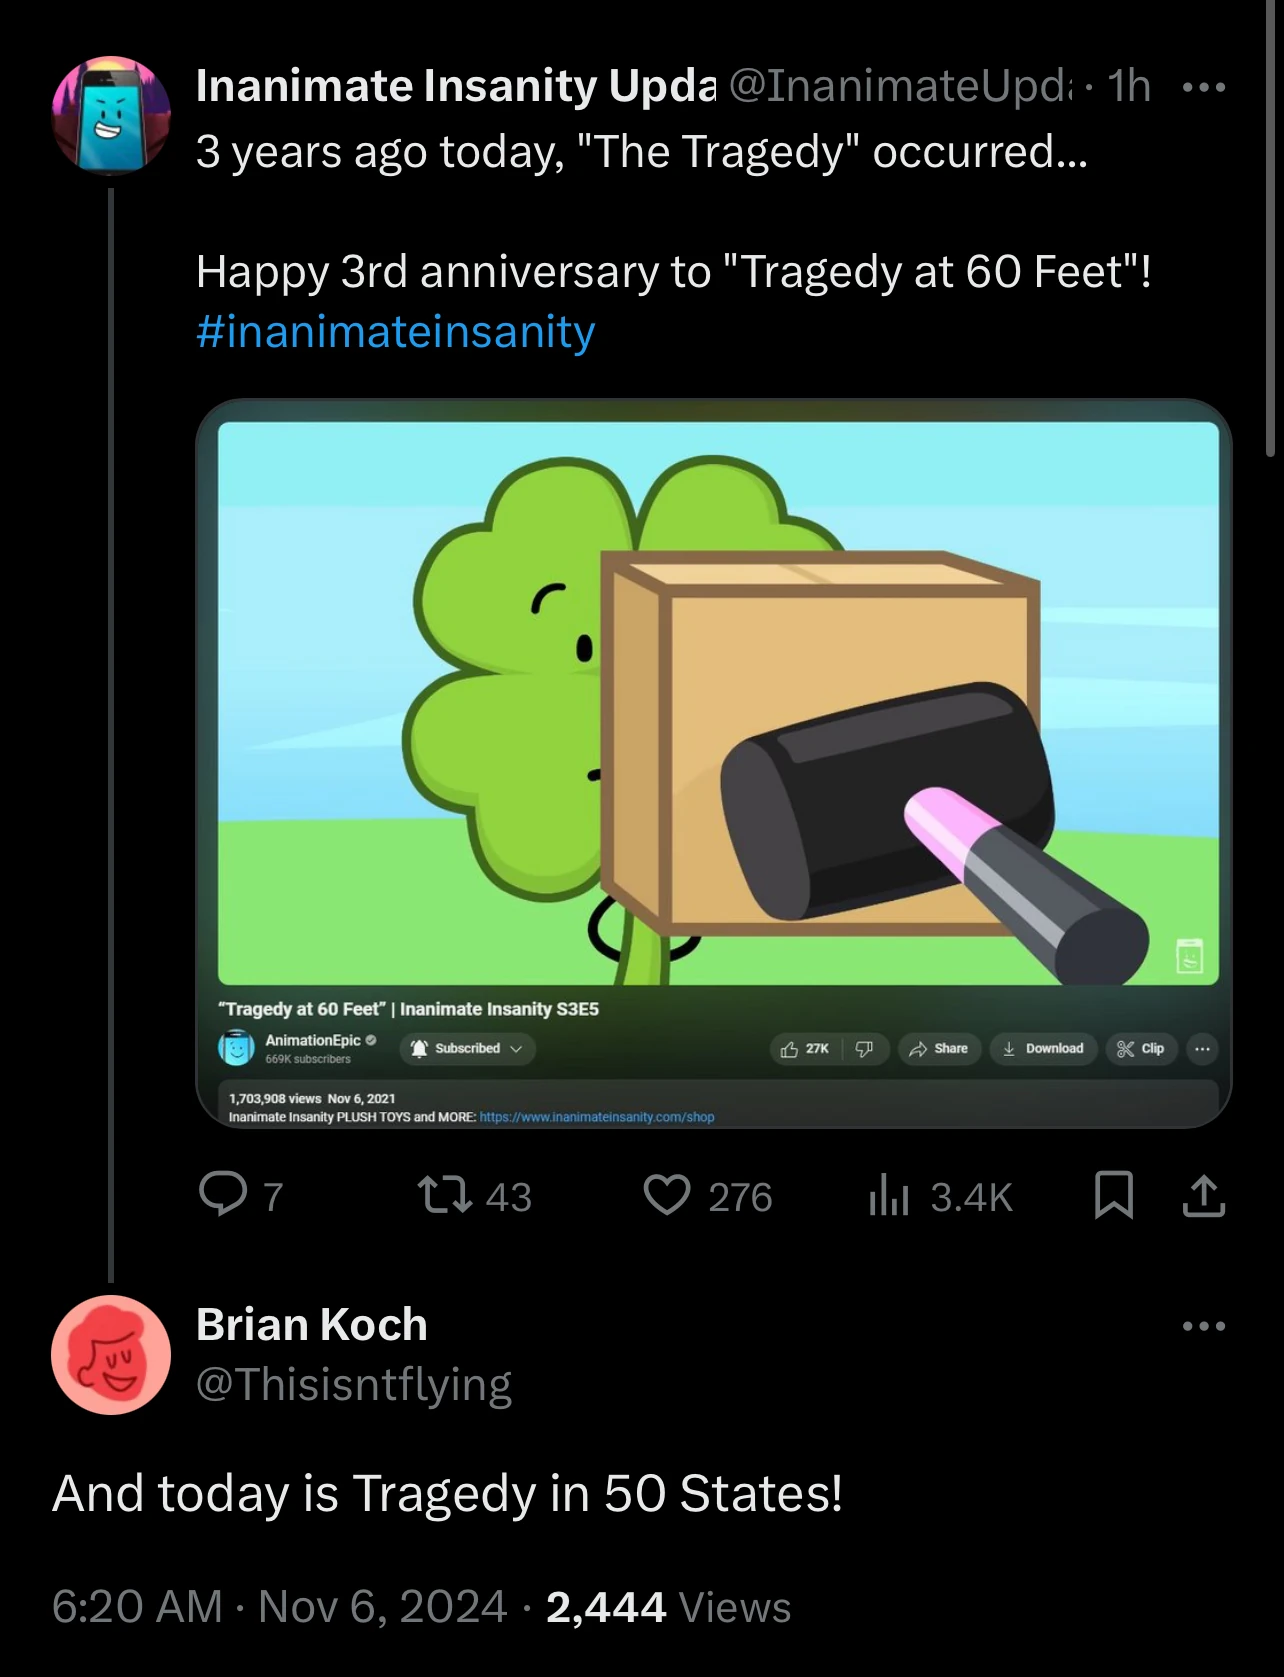This screenshot has height=1677, width=1284.
Task: Open the @Thisisntflying handle
Action: [354, 1384]
